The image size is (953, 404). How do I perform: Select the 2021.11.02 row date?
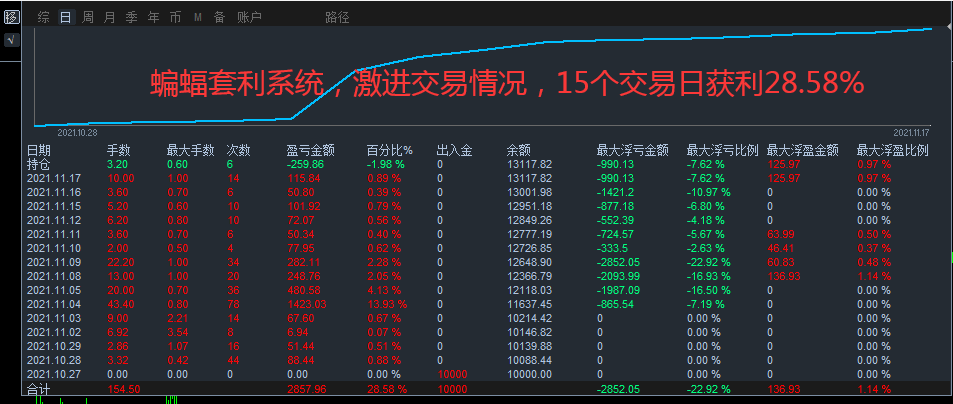pyautogui.click(x=52, y=332)
